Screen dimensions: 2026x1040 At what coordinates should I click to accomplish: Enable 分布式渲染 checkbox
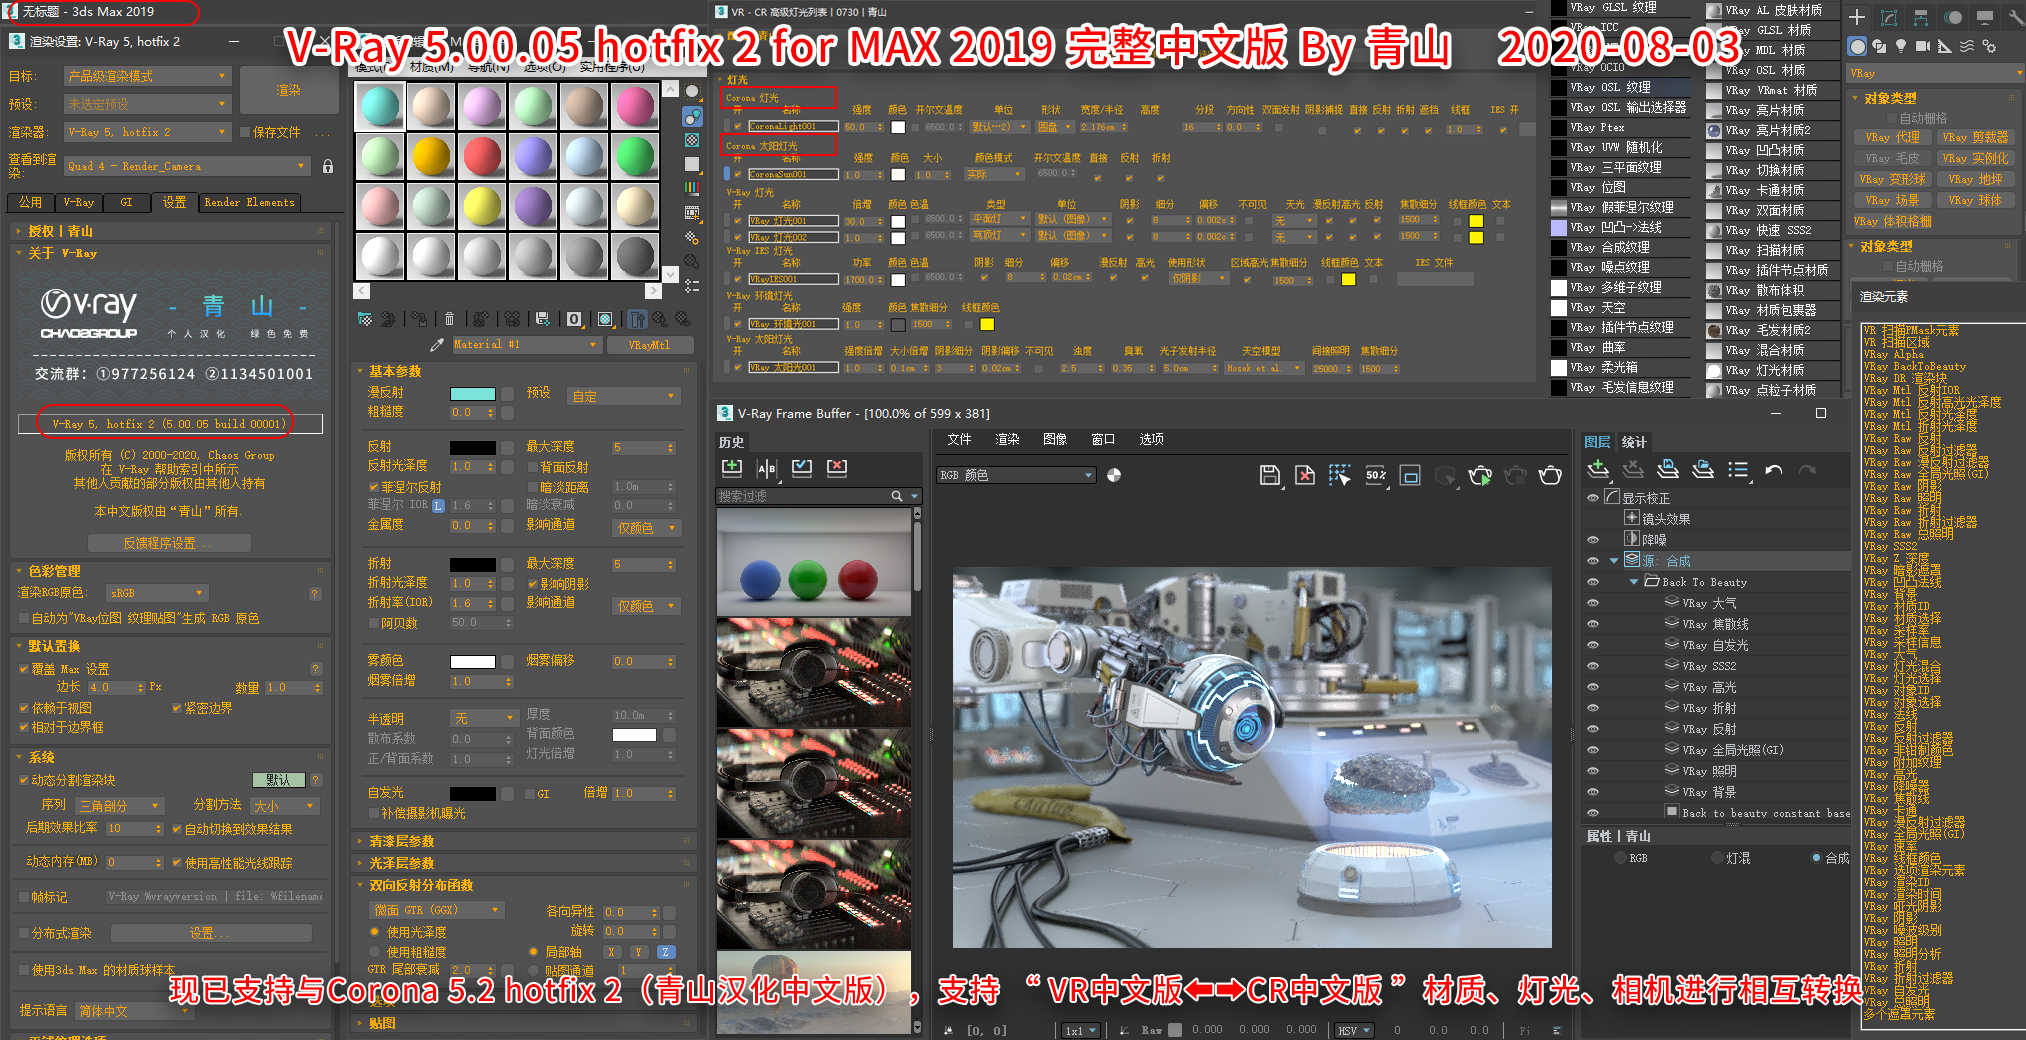click(23, 933)
